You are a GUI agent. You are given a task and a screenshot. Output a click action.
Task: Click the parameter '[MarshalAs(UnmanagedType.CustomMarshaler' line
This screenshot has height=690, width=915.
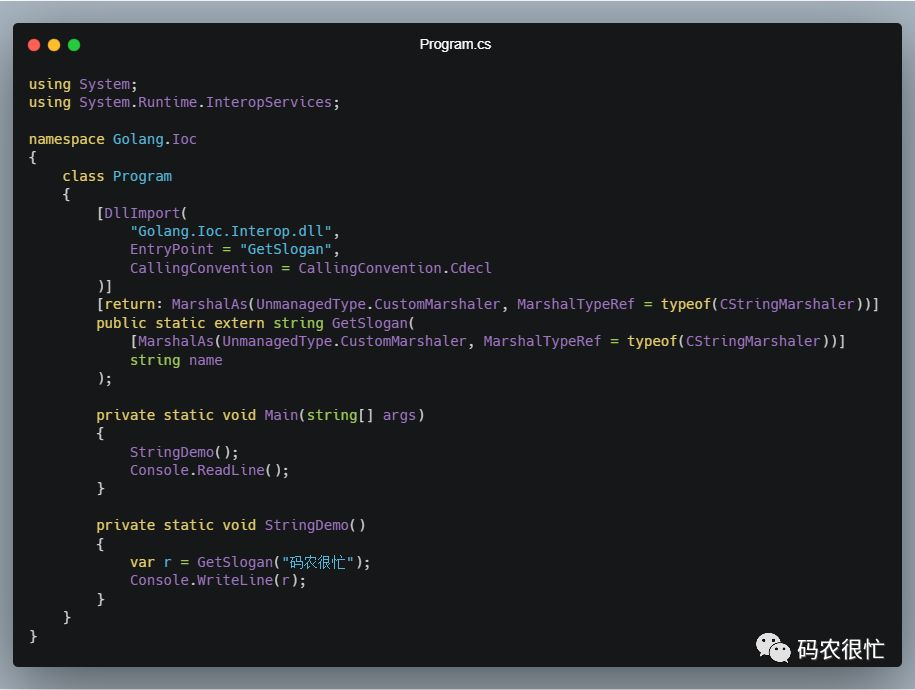pyautogui.click(x=487, y=341)
